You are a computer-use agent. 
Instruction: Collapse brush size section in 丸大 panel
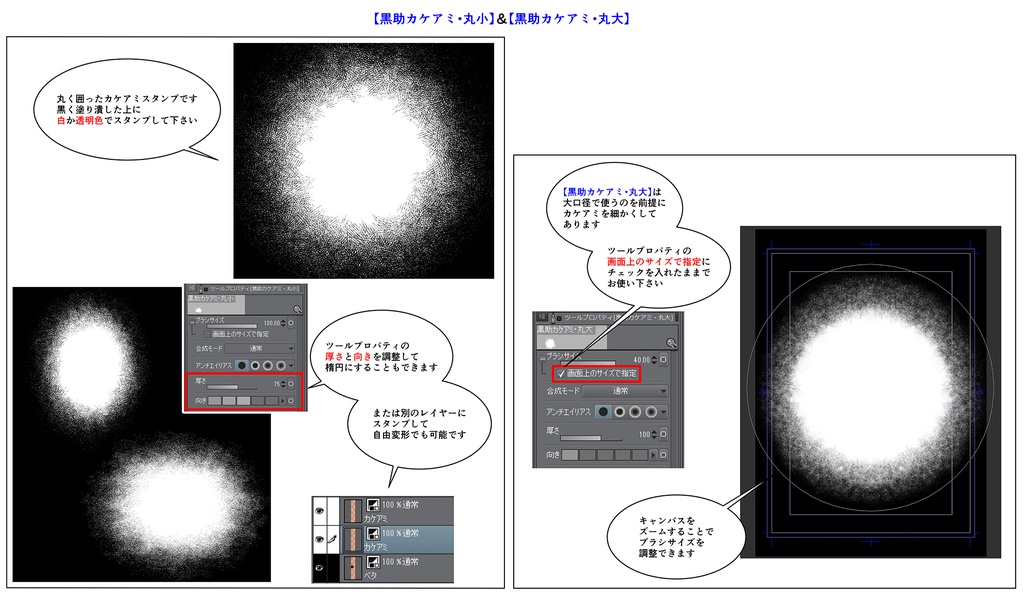[542, 358]
